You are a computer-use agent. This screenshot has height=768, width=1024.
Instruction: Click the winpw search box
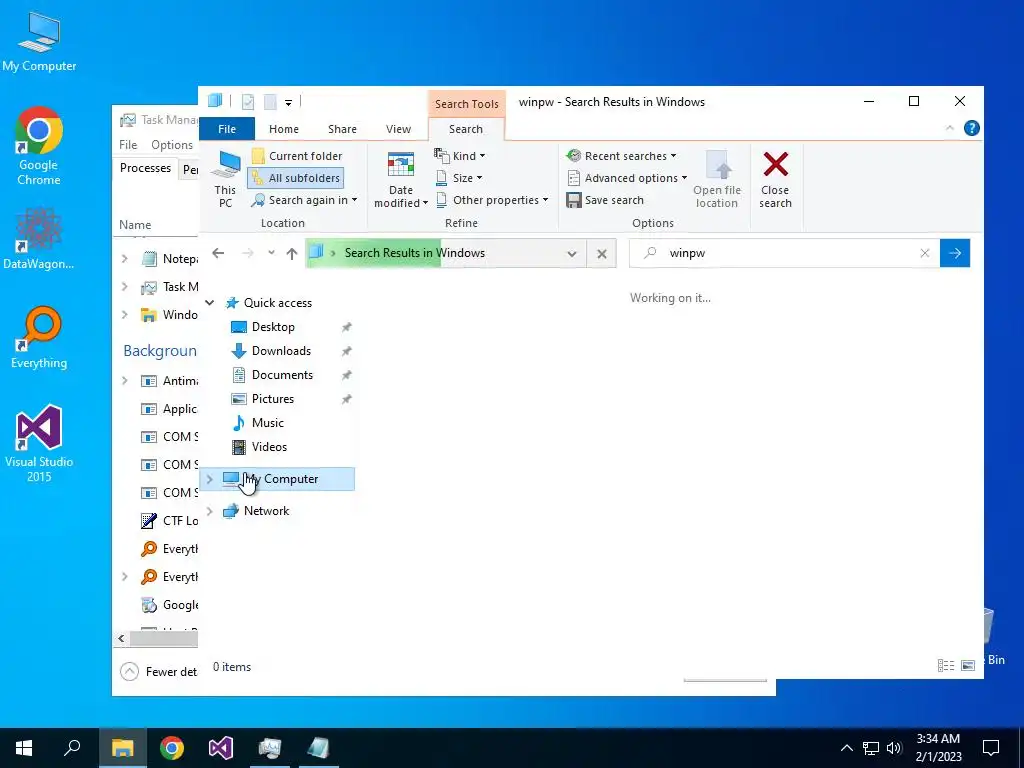coord(784,253)
